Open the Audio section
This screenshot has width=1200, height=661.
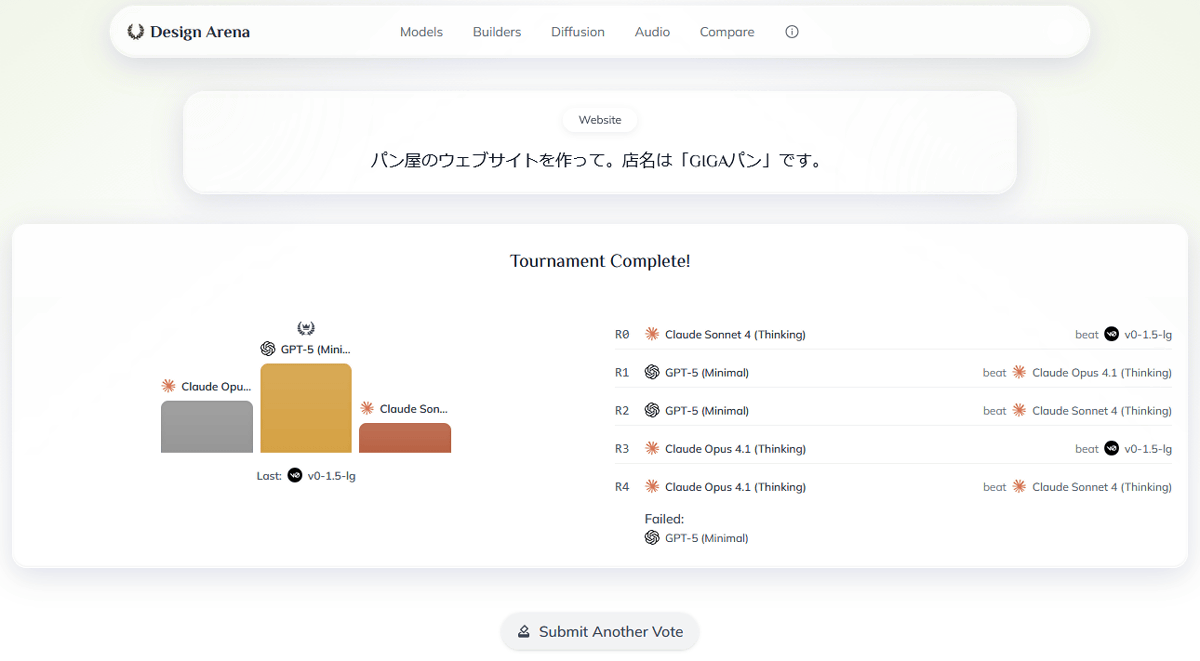[652, 32]
